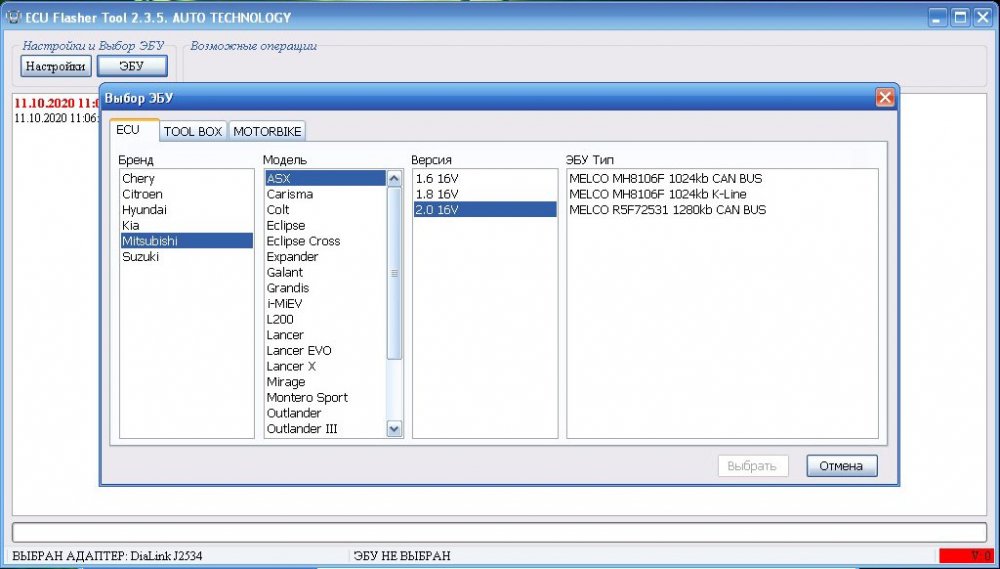The height and width of the screenshot is (569, 1000).
Task: Click the model list scrollbar thumb
Action: pos(395,273)
